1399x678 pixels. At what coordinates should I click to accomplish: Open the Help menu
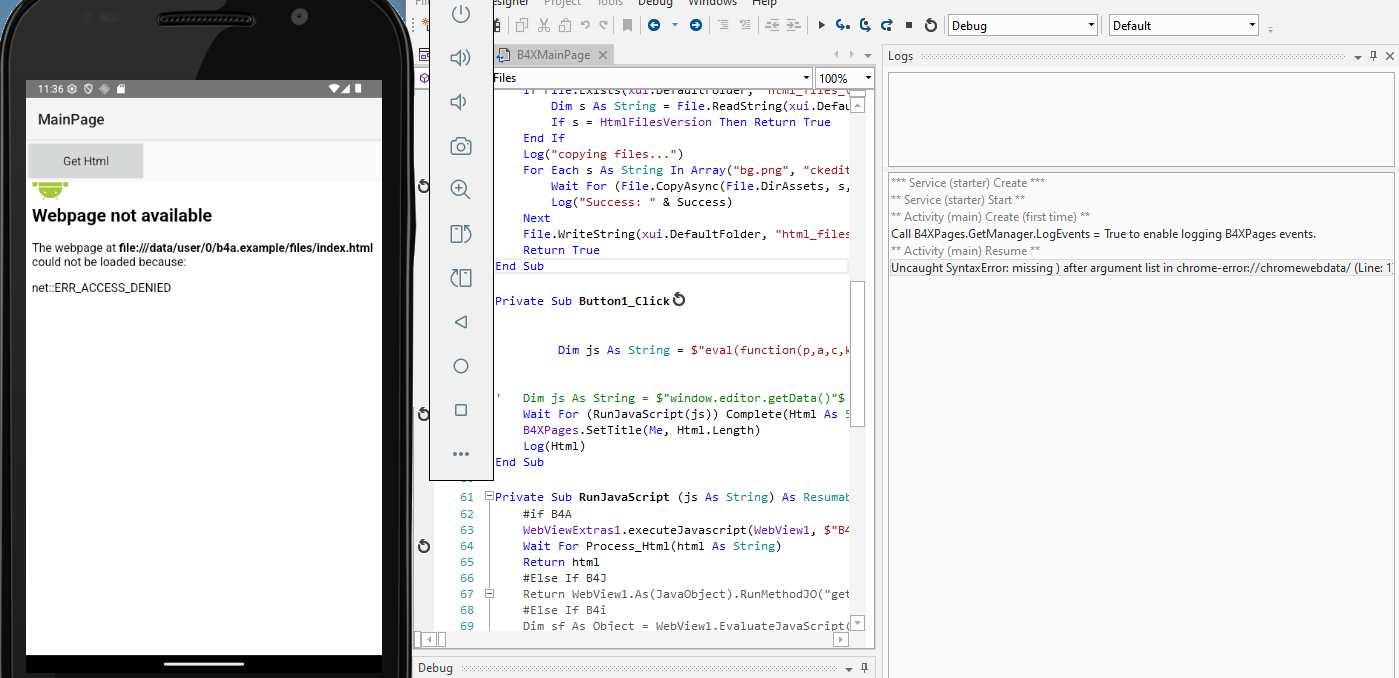[764, 3]
